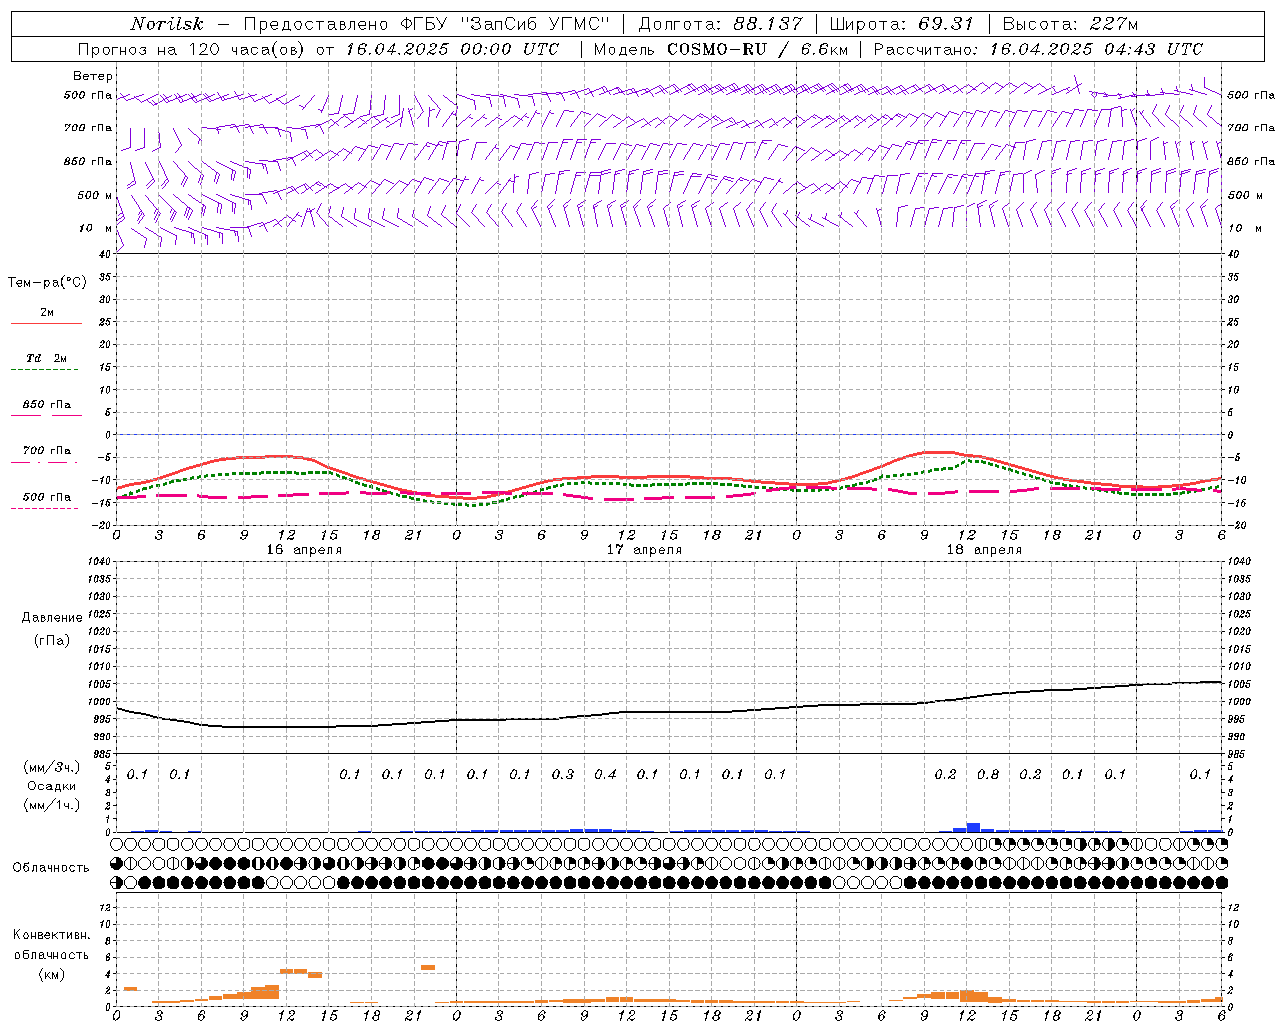The image size is (1280, 1024).
Task: Click the 0.4 precipitation value
Action: coord(605,775)
